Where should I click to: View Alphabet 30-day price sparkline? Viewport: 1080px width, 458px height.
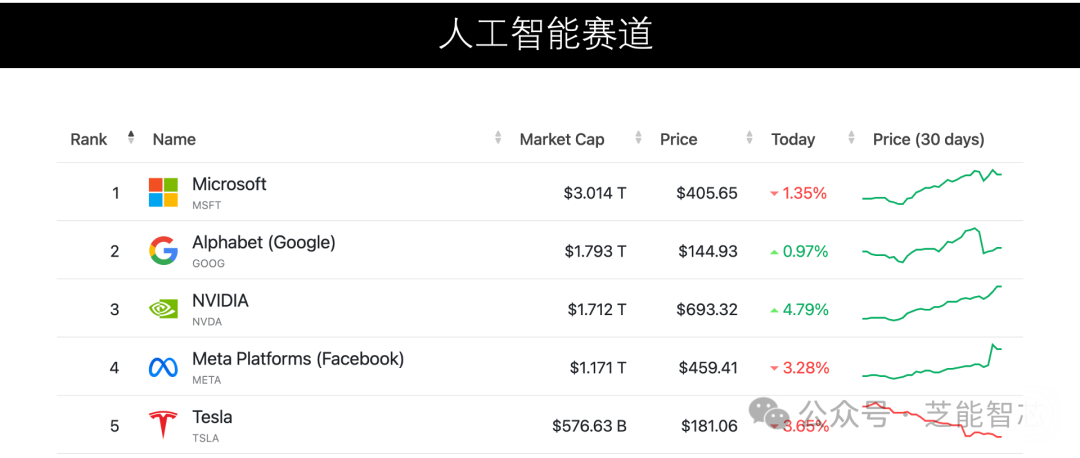(931, 246)
